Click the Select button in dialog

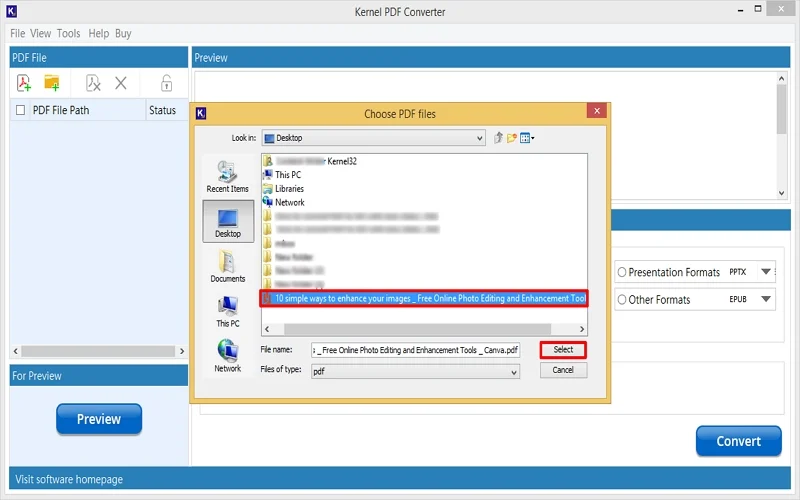click(x=563, y=350)
